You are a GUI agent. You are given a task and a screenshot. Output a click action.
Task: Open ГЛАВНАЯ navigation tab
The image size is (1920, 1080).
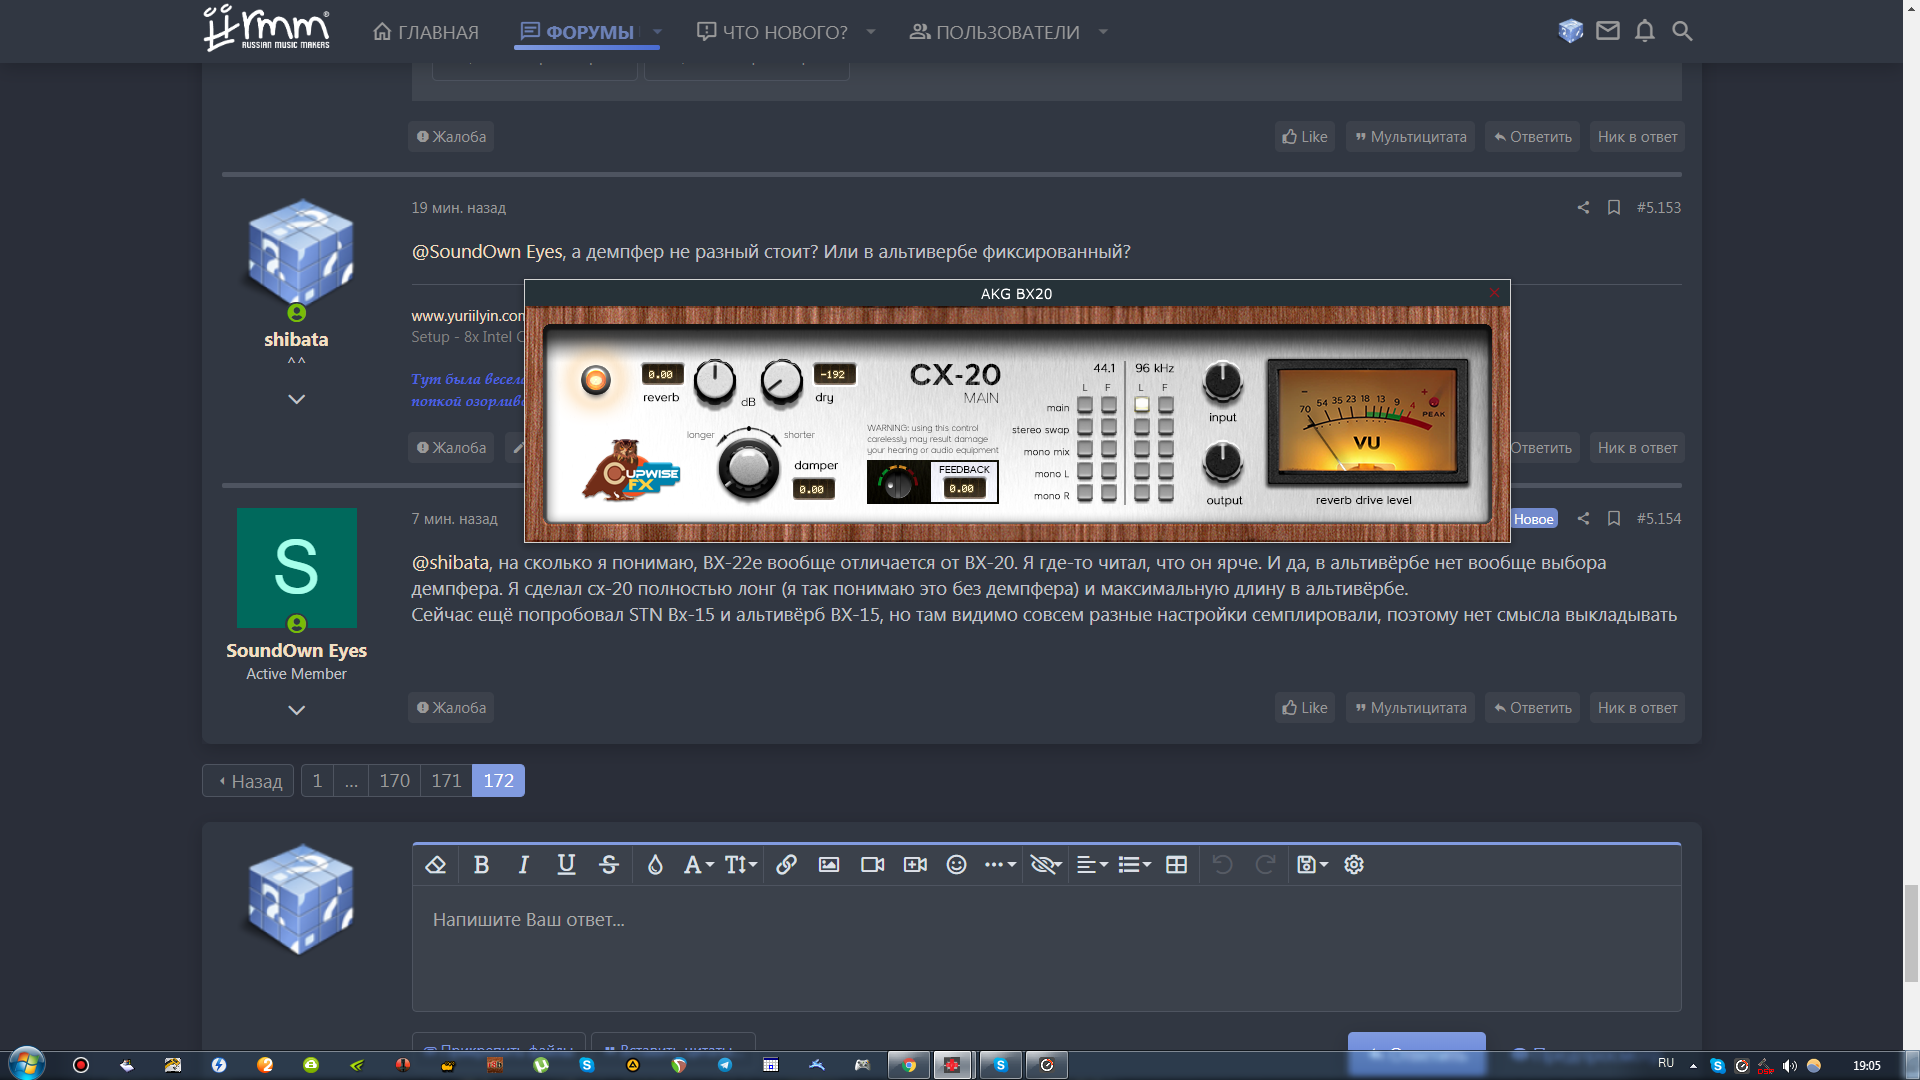(426, 32)
